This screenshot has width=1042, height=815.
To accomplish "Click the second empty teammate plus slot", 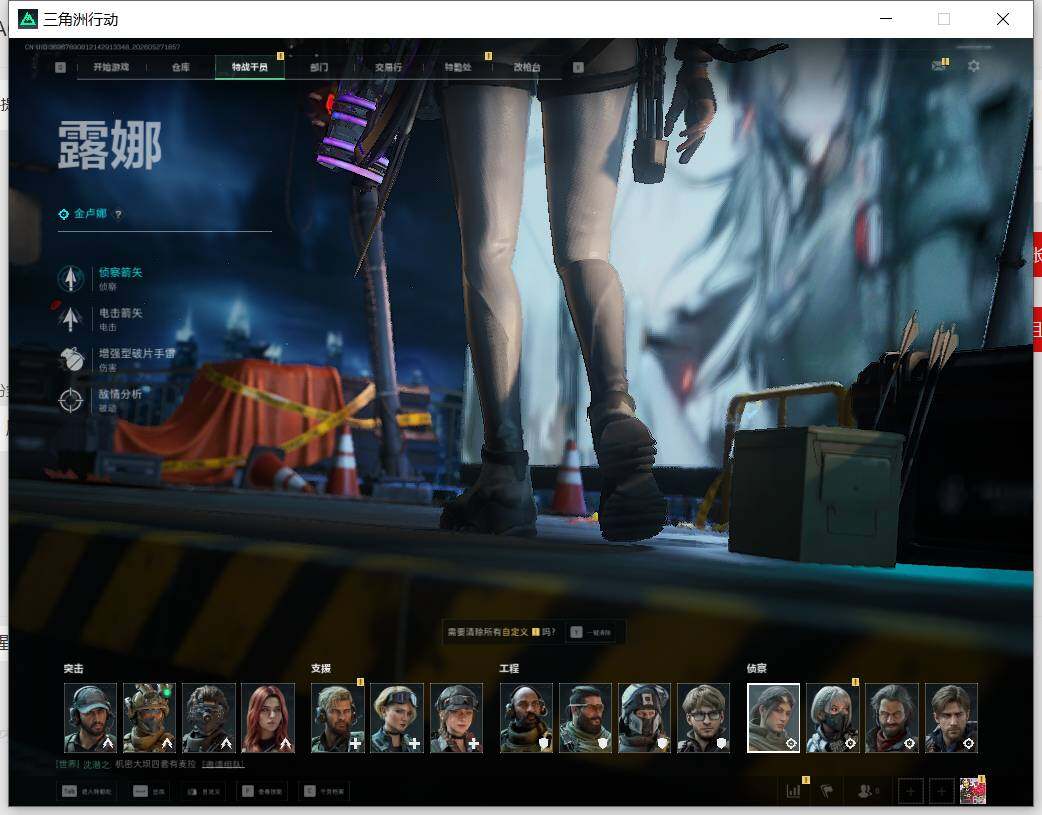I will point(942,791).
